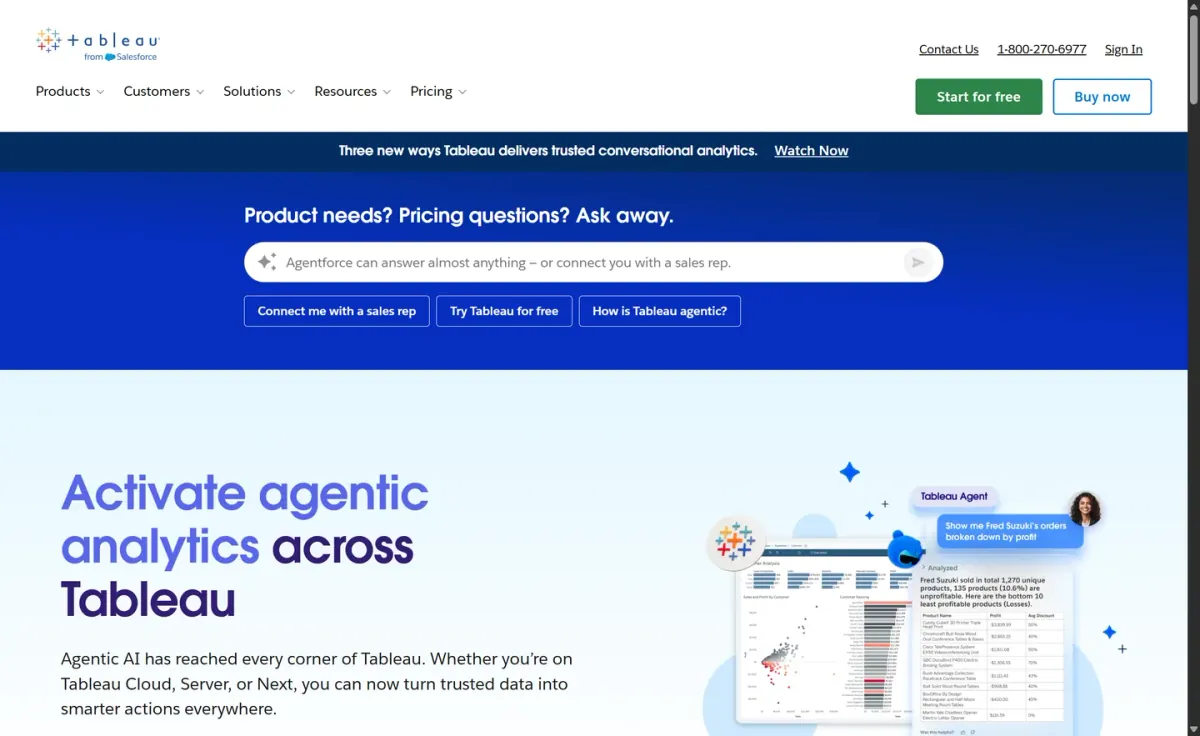Screen dimensions: 1200x736
Task: Click the Tableau logo badge on dashboard illustration
Action: click(735, 542)
